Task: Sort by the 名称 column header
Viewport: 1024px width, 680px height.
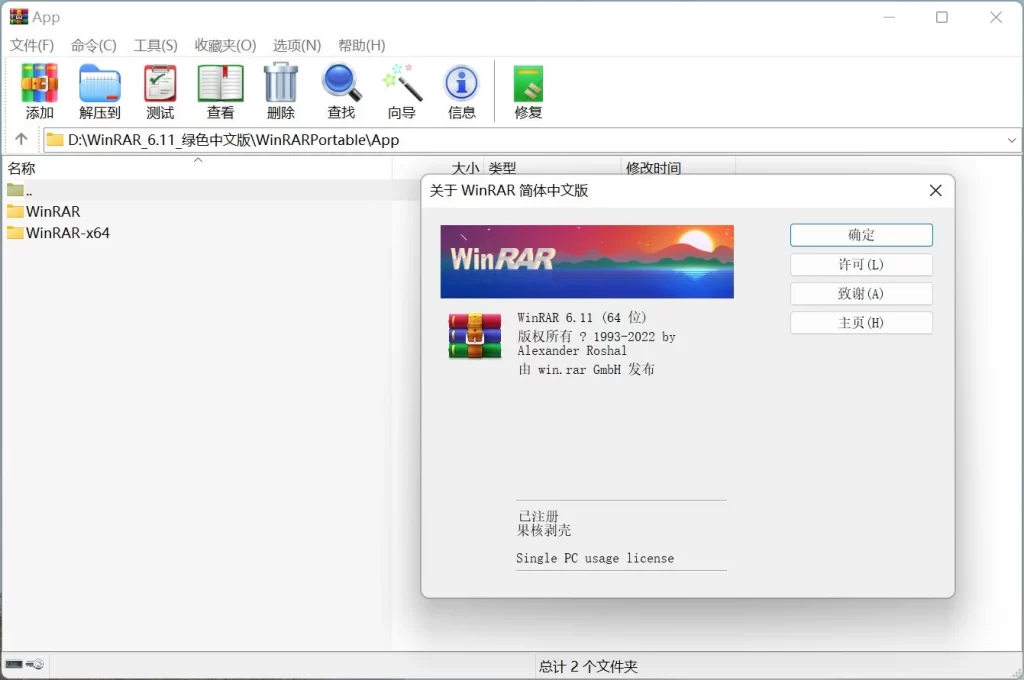Action: point(197,168)
